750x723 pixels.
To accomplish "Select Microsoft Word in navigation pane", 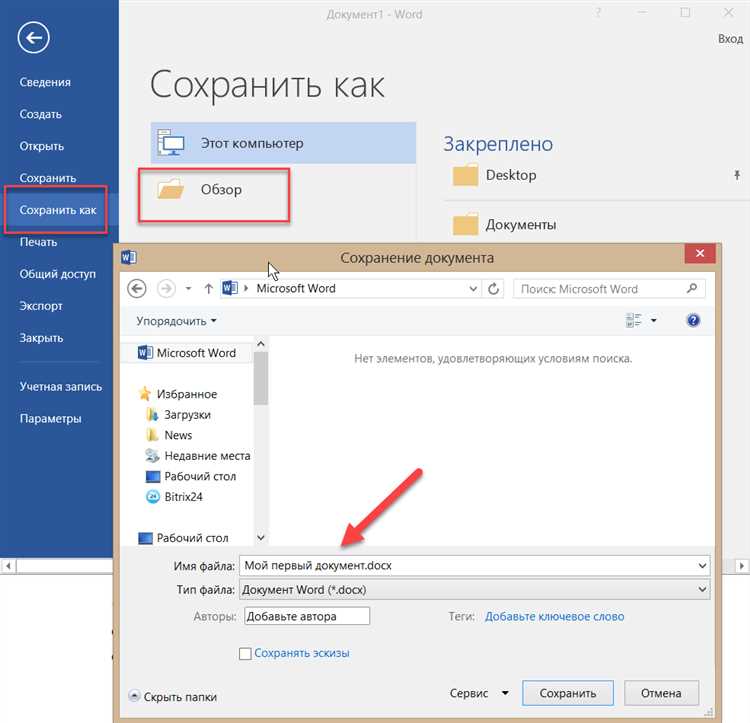I will coord(187,353).
